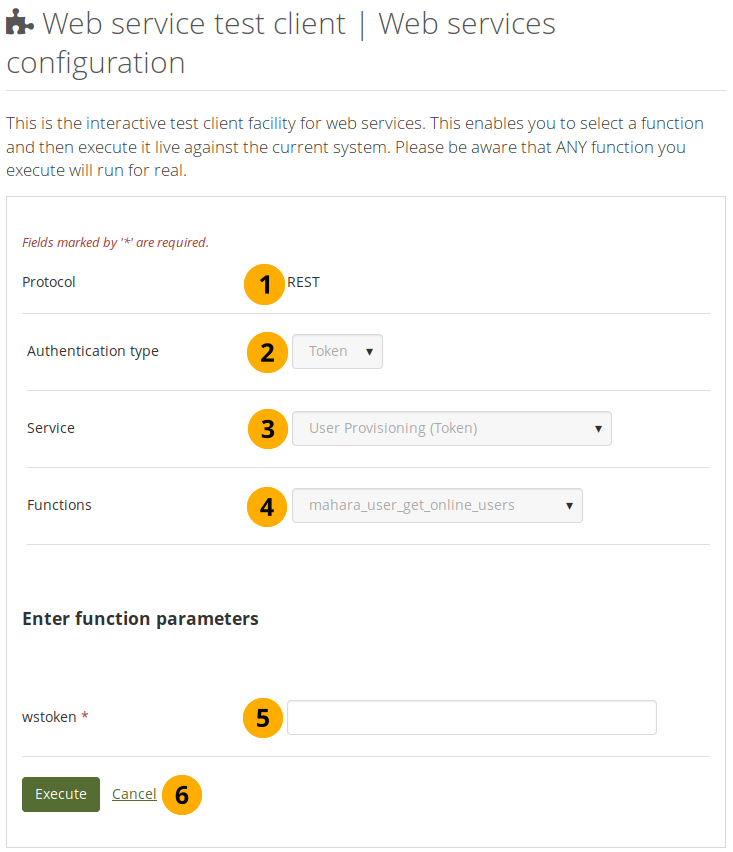Click the Functions field label
Image resolution: width=733 pixels, height=852 pixels.
click(59, 505)
